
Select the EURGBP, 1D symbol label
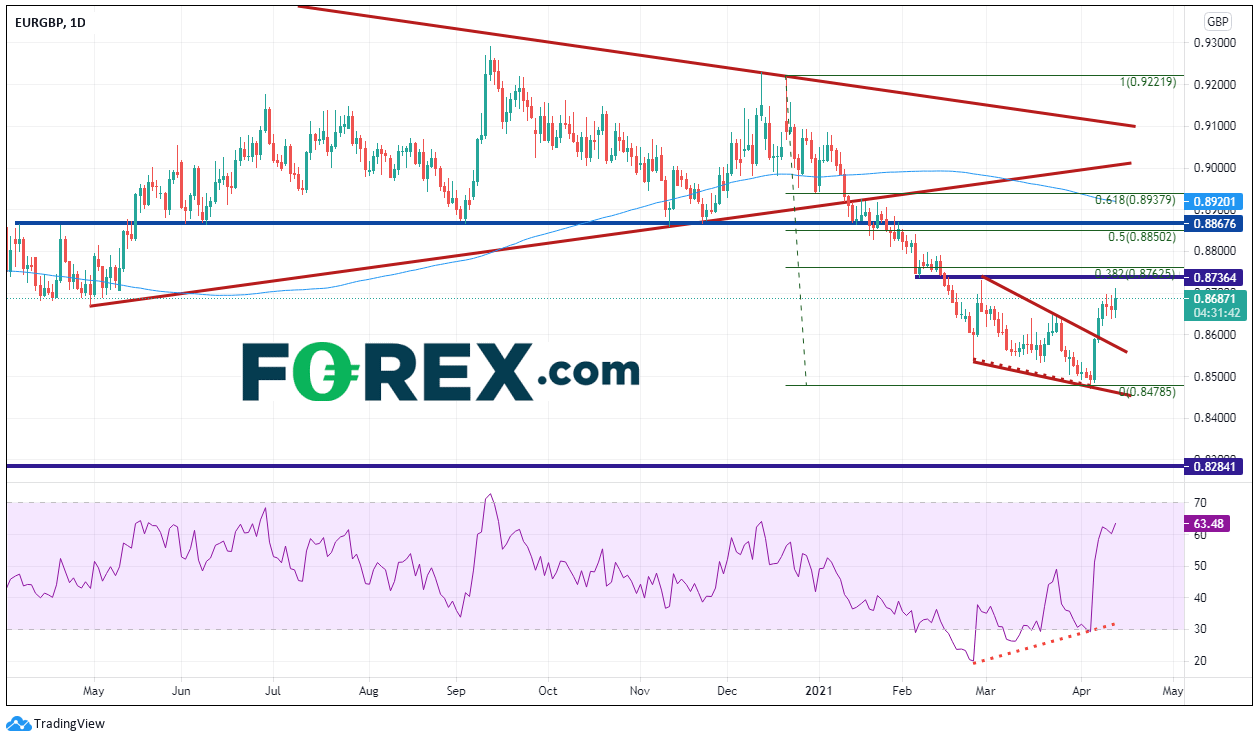[x=48, y=22]
